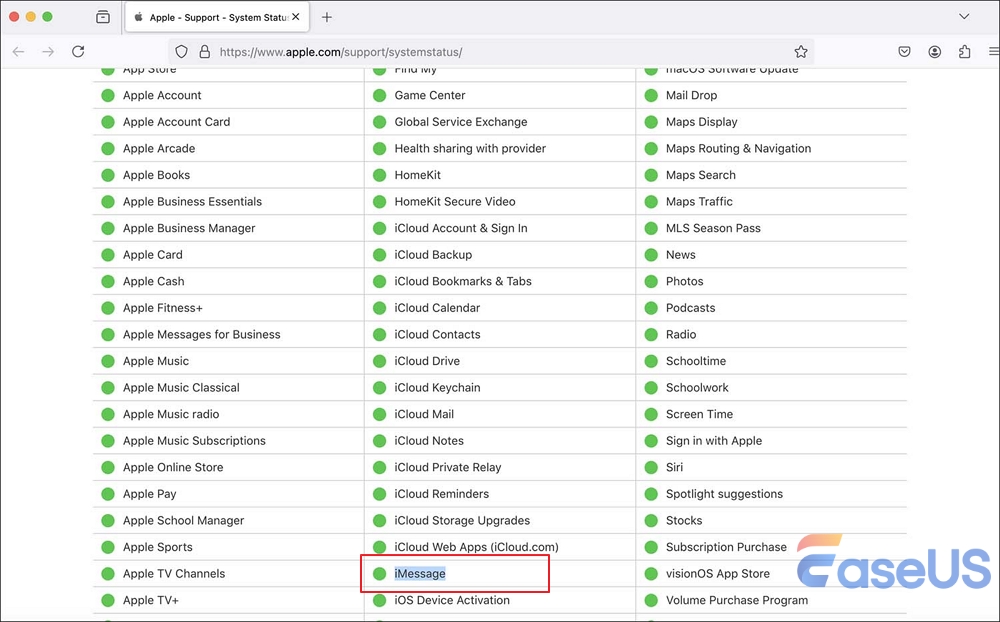The image size is (1000, 622).
Task: Go back to the previous page
Action: (18, 51)
